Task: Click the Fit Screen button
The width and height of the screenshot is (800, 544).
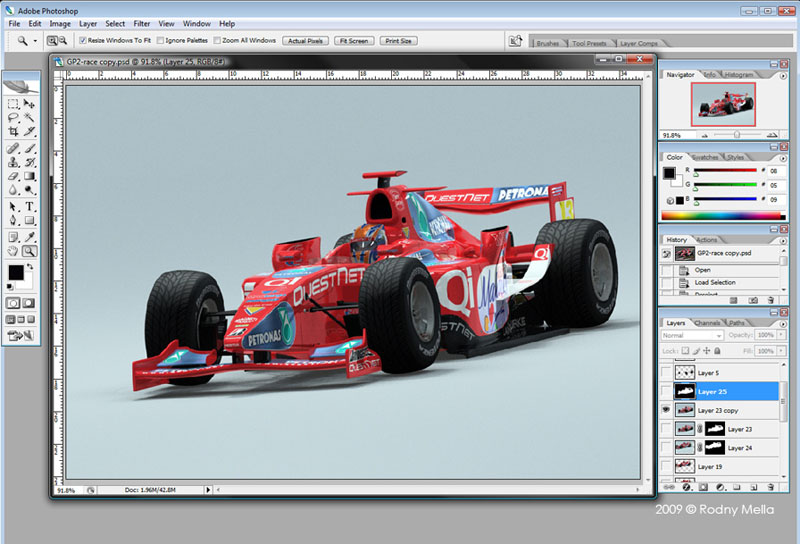Action: (354, 41)
